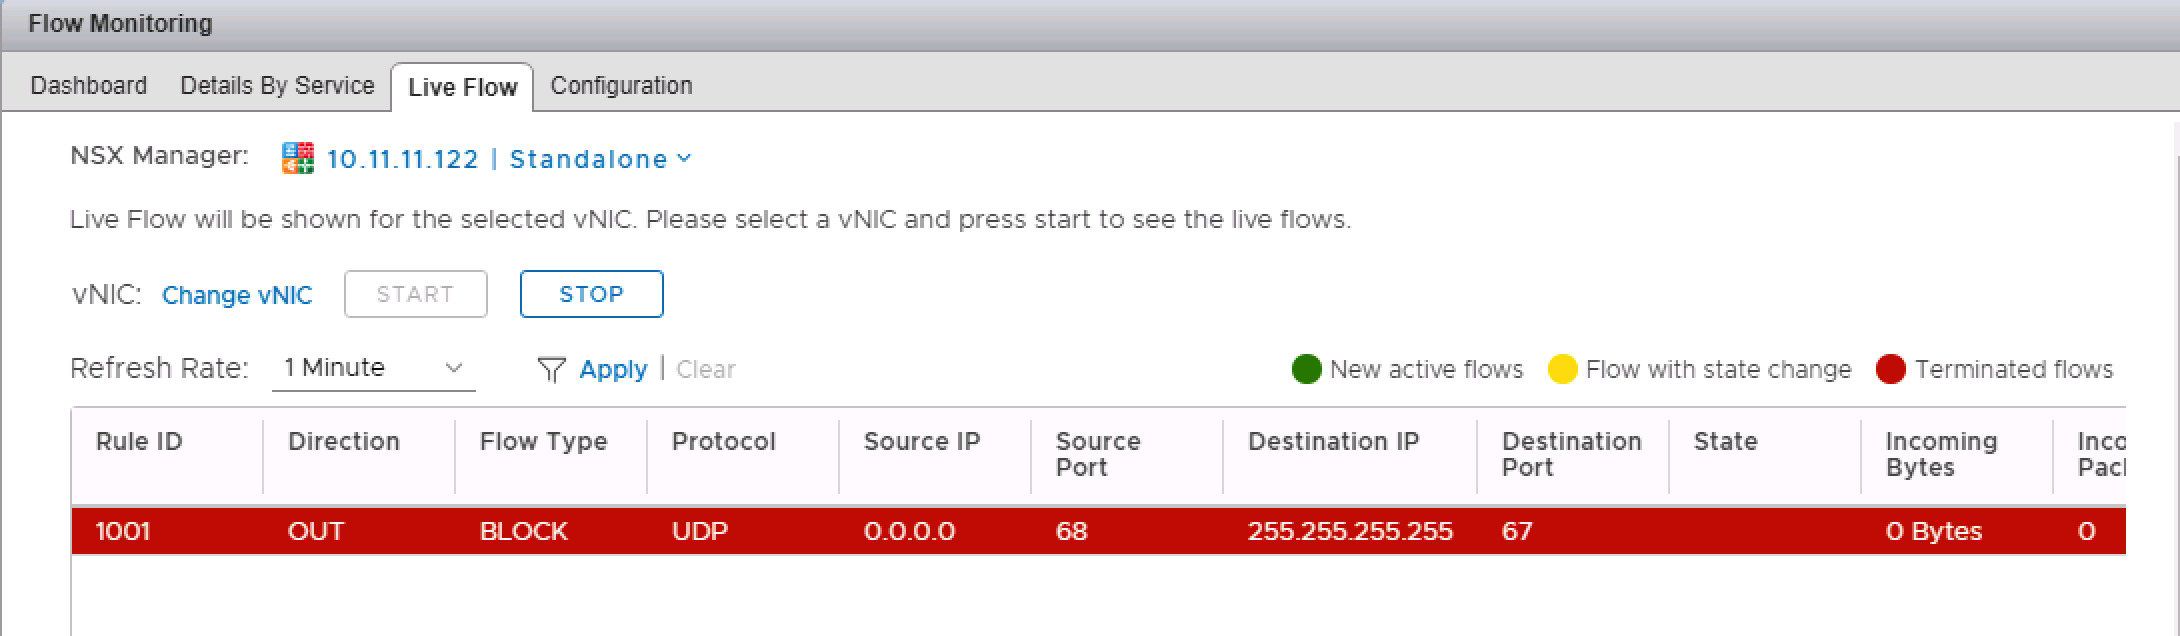Select the Live Flow tab
This screenshot has width=2180, height=636.
click(463, 88)
